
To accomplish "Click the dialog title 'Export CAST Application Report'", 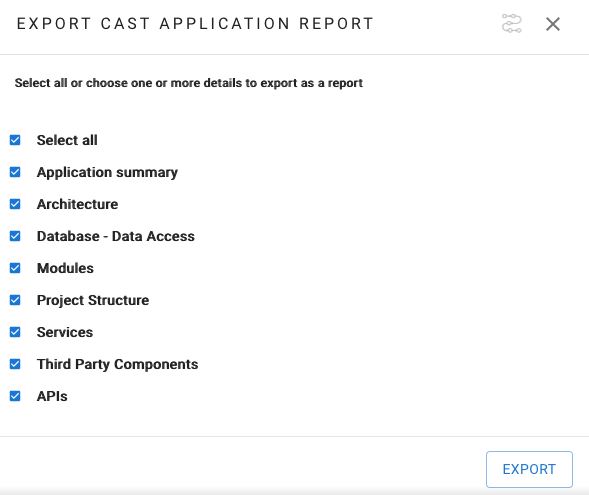I will [195, 24].
